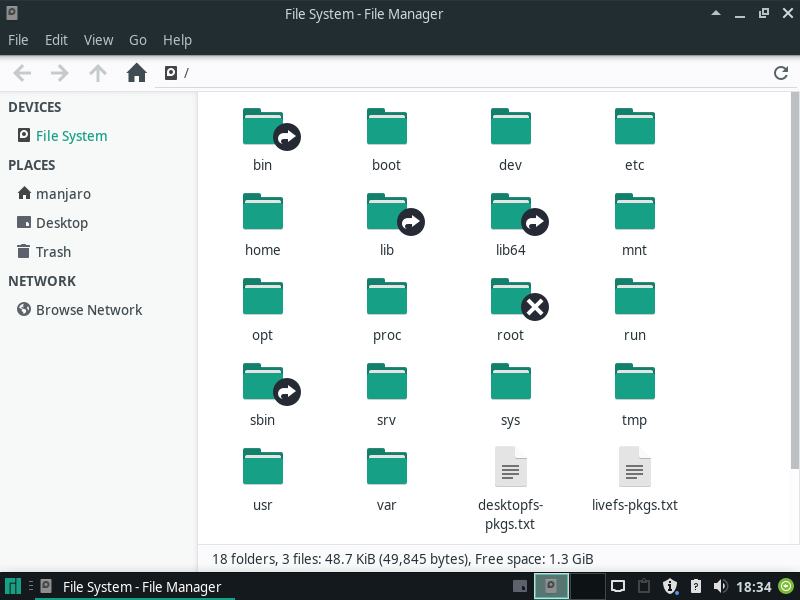Open the Manjaro application menu
Viewport: 800px width, 600px height.
[13, 587]
